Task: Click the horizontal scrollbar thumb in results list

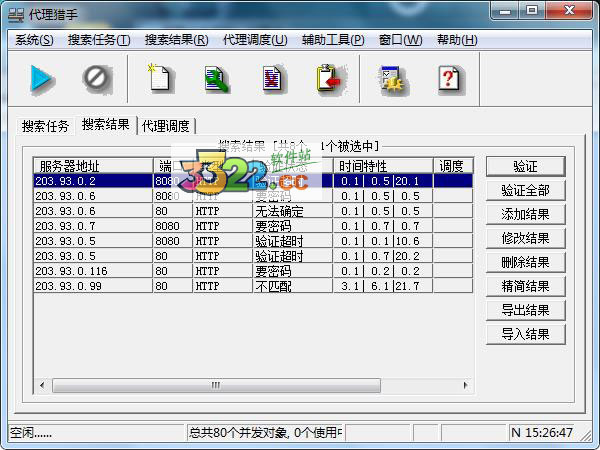Action: [216, 385]
